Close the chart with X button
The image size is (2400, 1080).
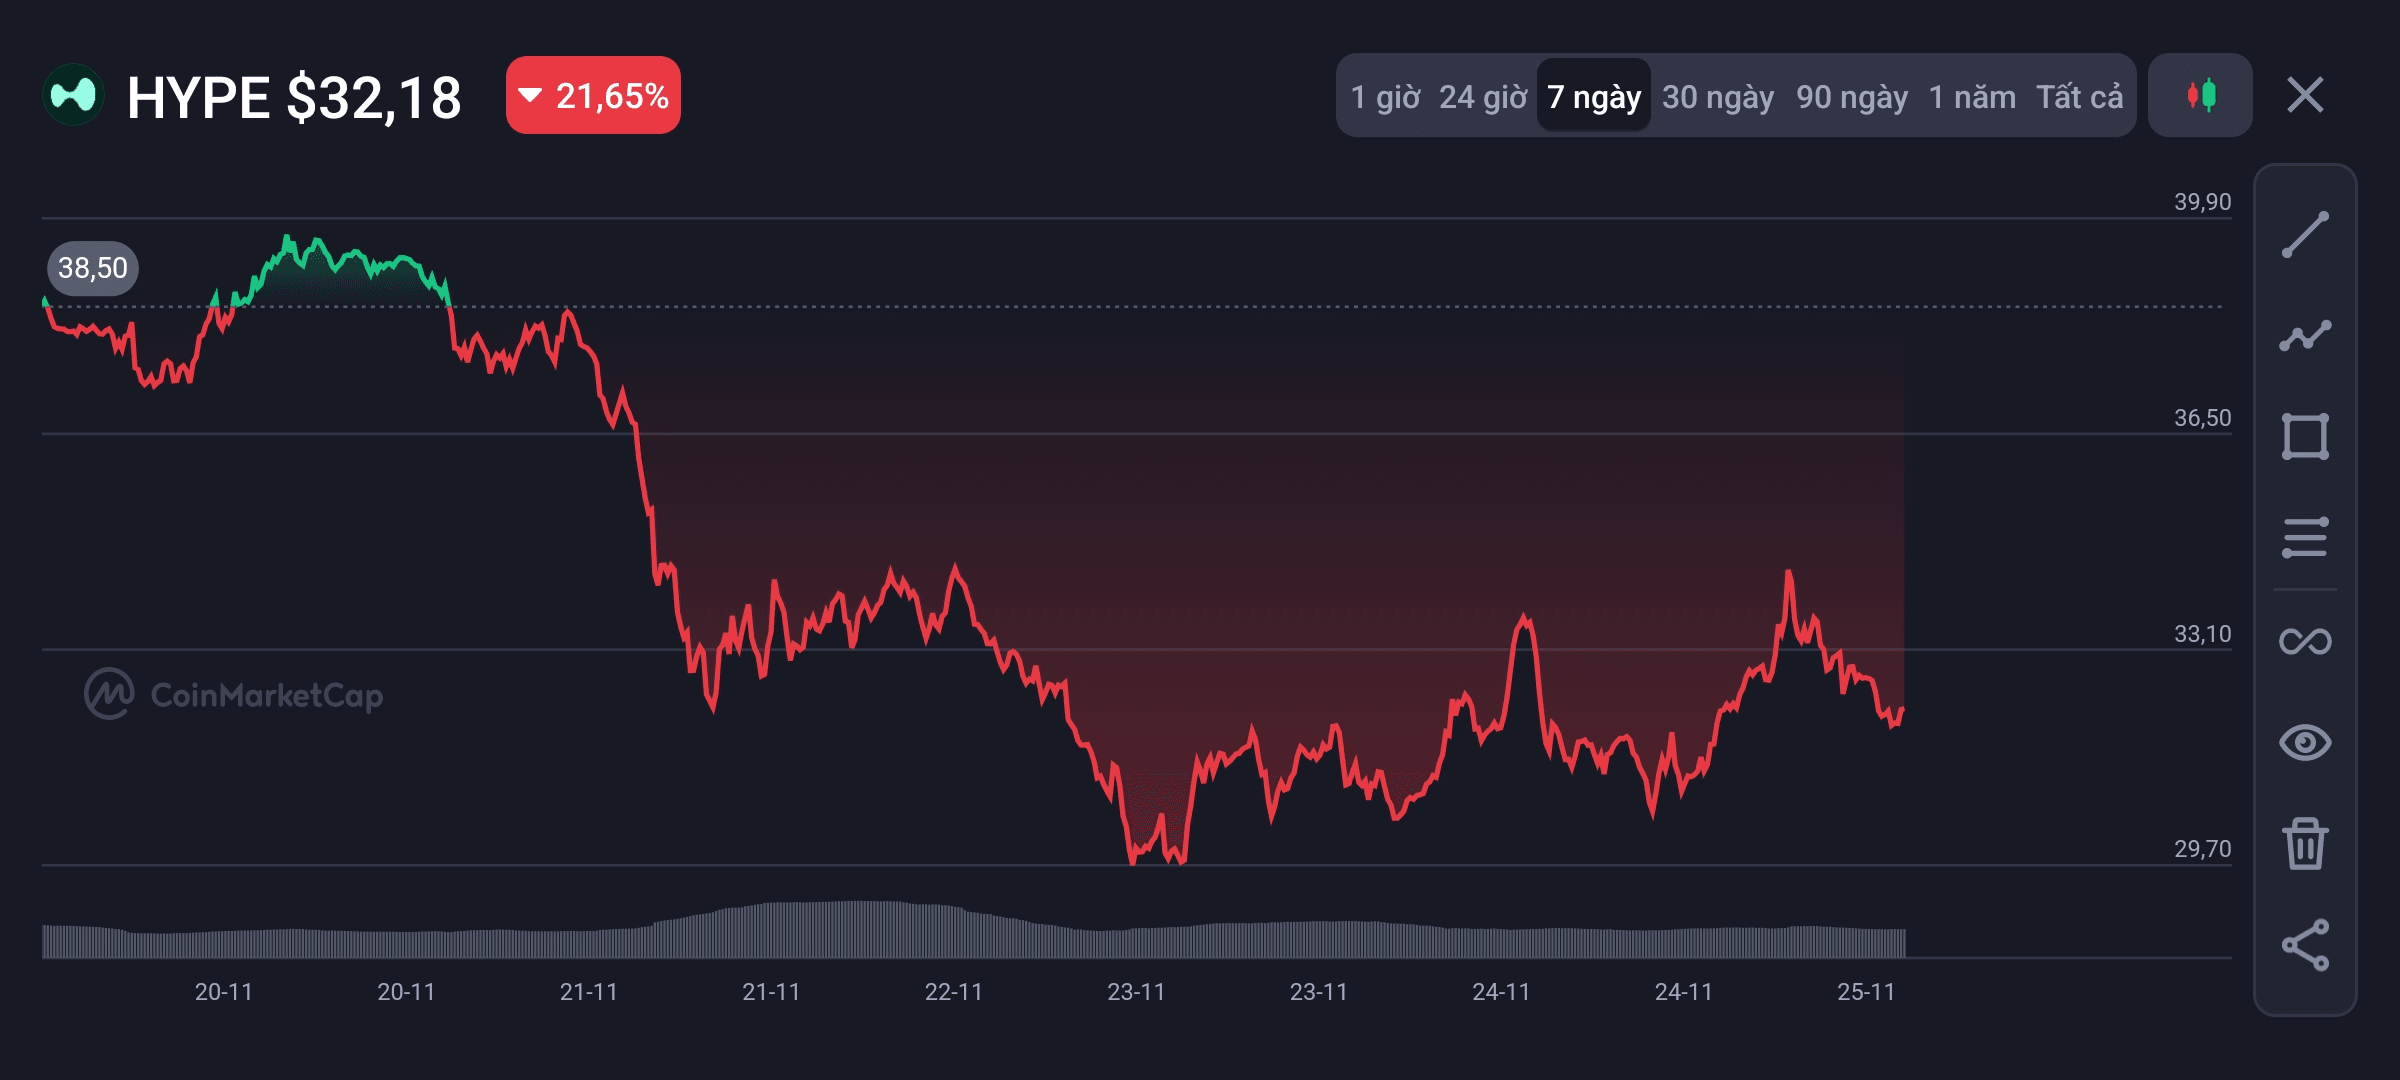2305,96
